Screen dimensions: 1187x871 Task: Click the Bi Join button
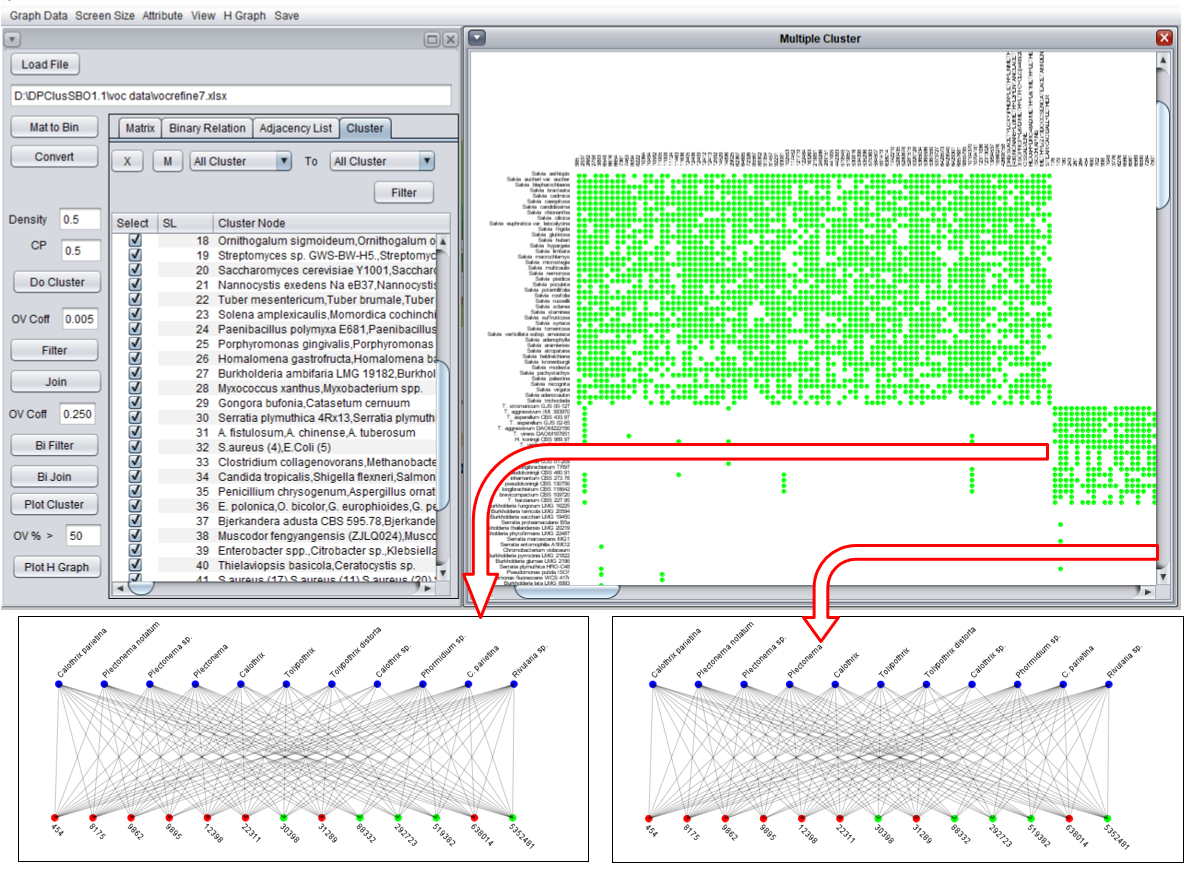54,476
